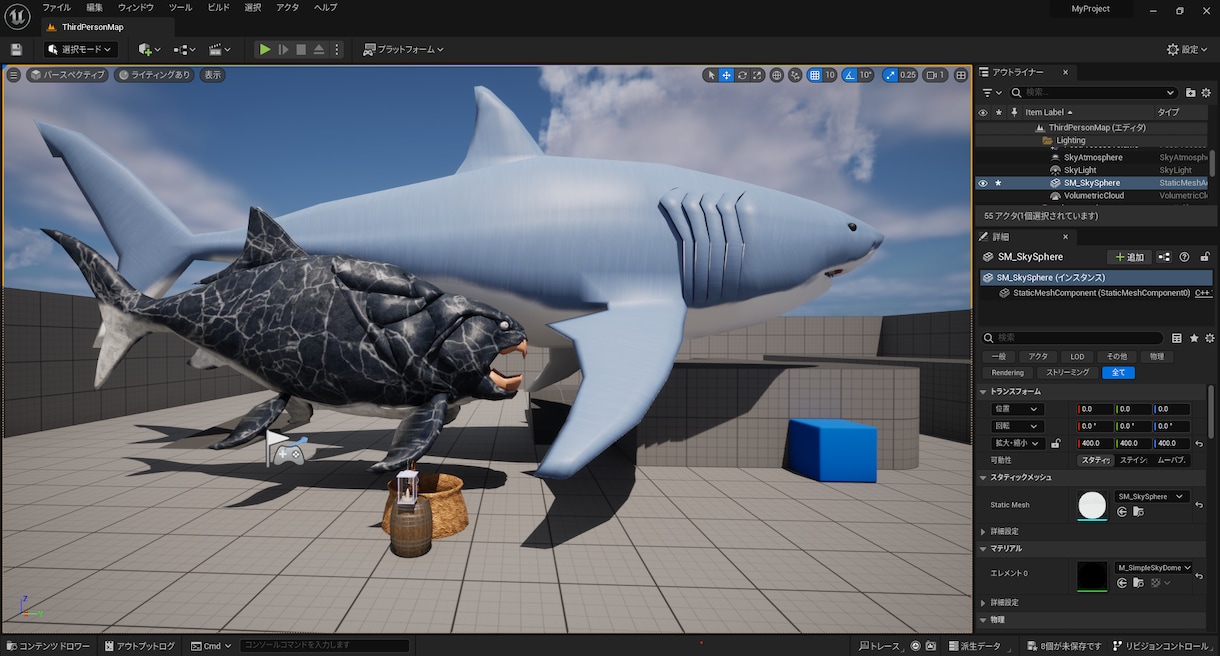Open Blueprint/add script icon in the Details panel
Viewport: 1220px width, 656px height.
coord(1165,257)
